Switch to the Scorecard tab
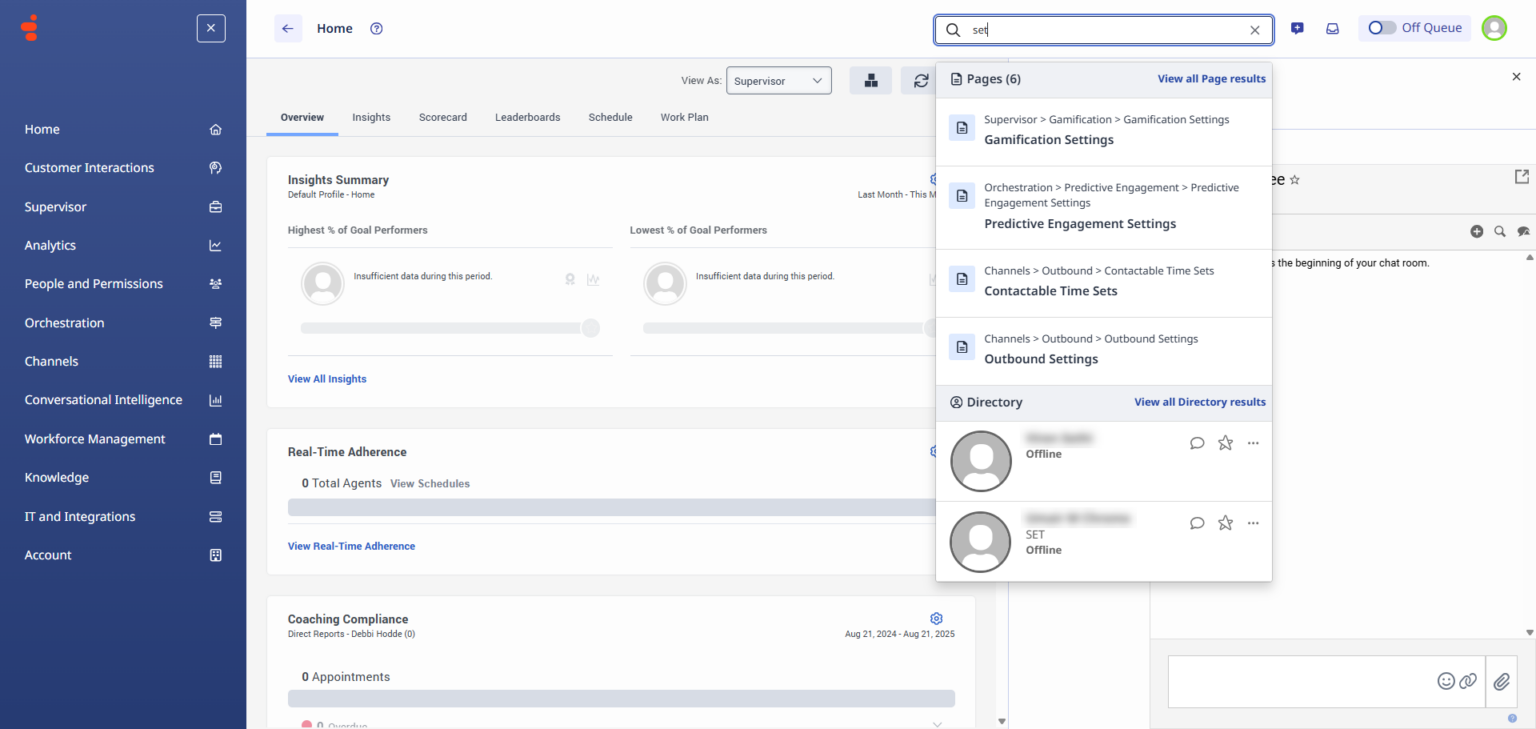Image resolution: width=1536 pixels, height=729 pixels. pos(443,117)
